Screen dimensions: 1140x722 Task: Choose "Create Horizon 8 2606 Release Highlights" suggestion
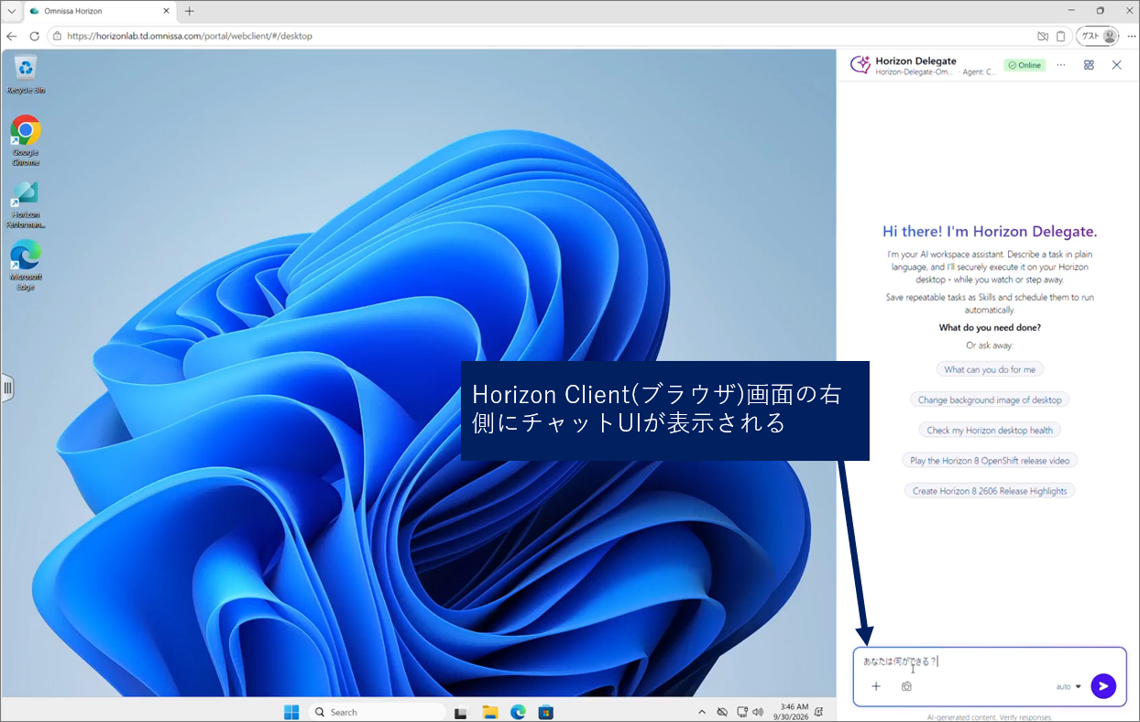[x=990, y=492]
